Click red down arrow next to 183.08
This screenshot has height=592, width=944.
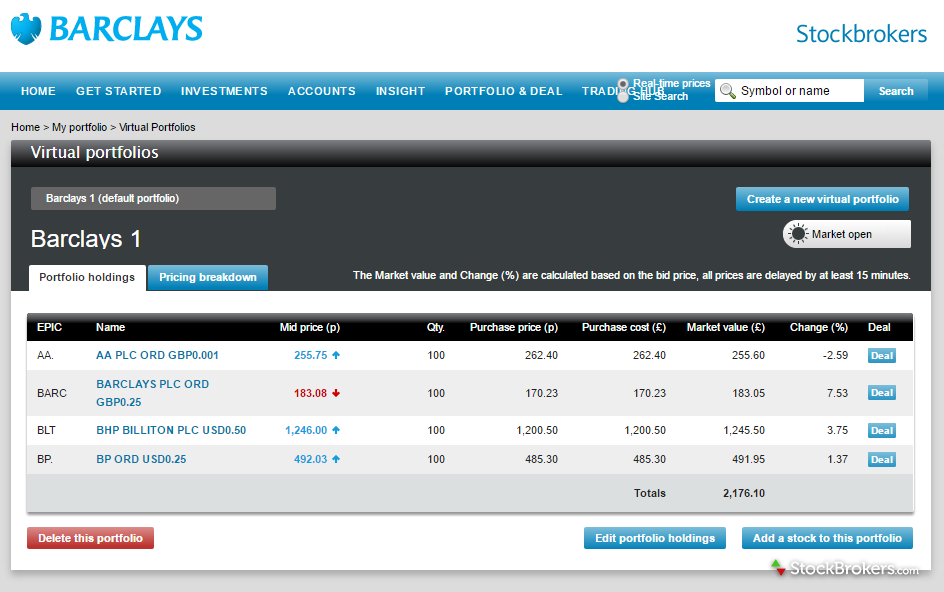point(336,393)
